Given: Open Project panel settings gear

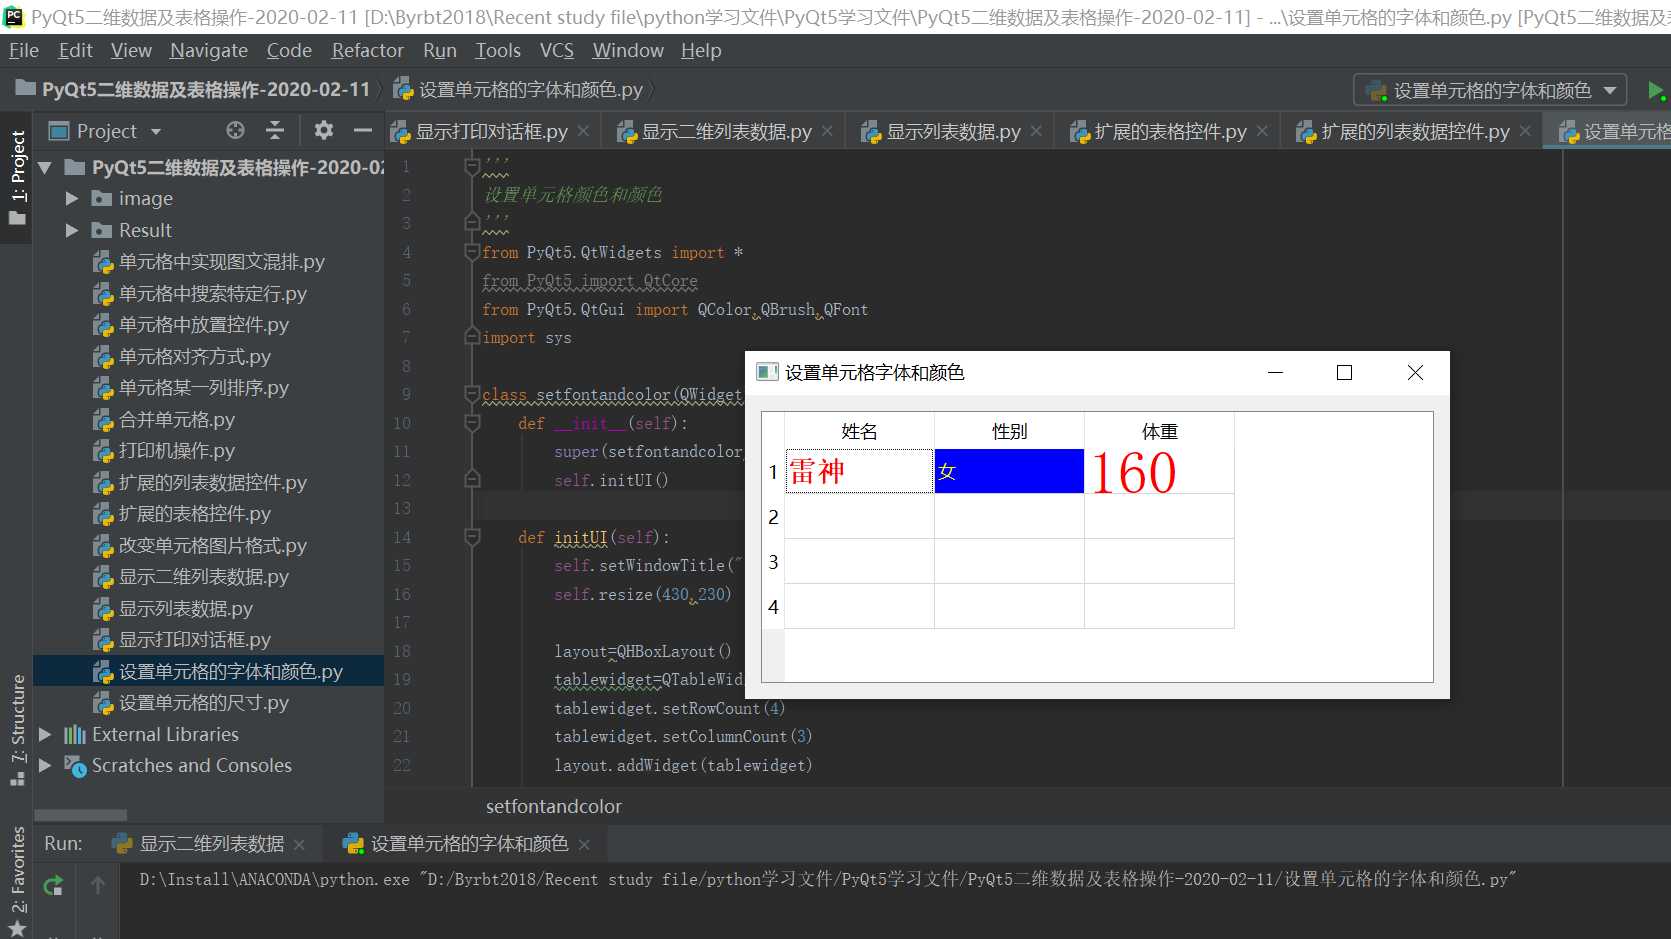Looking at the screenshot, I should pos(323,130).
